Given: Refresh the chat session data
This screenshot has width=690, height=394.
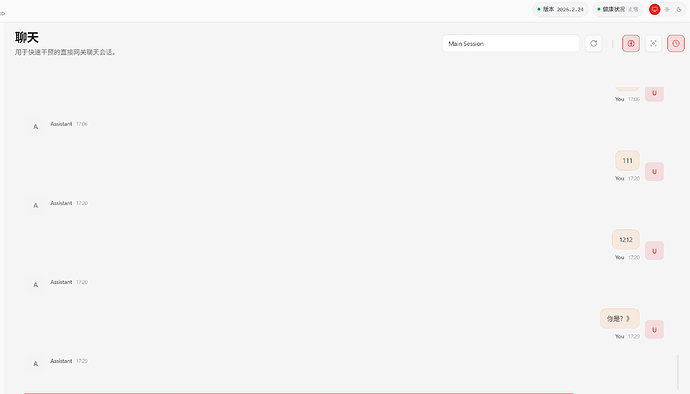Looking at the screenshot, I should (594, 44).
